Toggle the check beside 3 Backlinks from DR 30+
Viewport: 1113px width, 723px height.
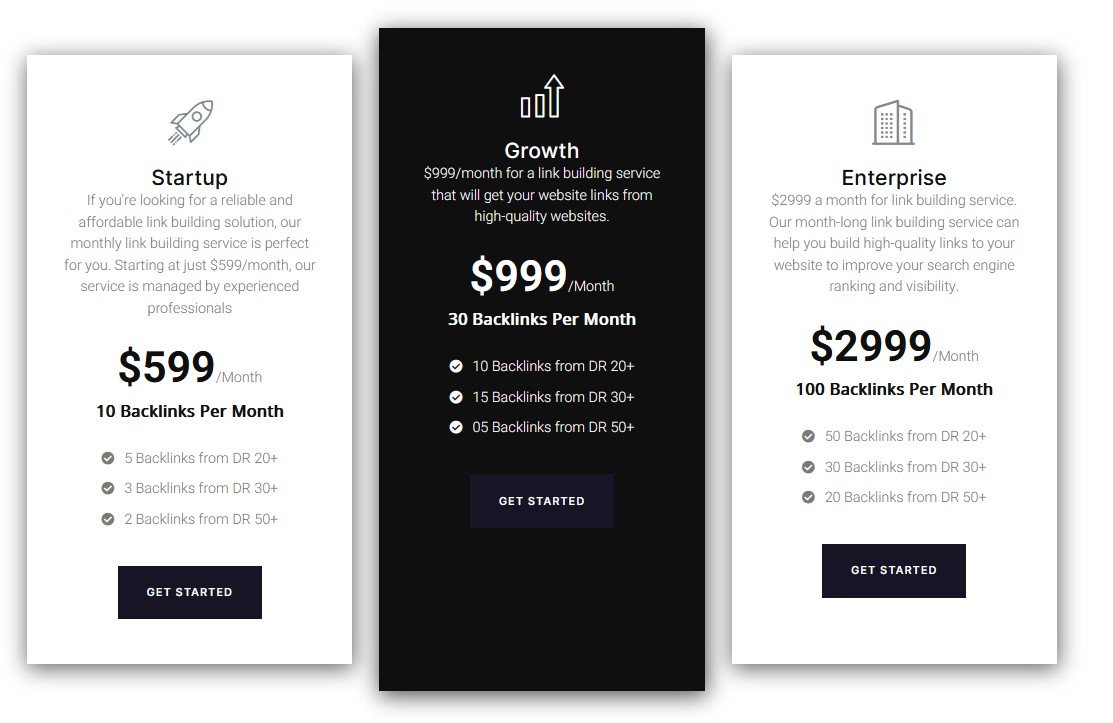coord(107,488)
